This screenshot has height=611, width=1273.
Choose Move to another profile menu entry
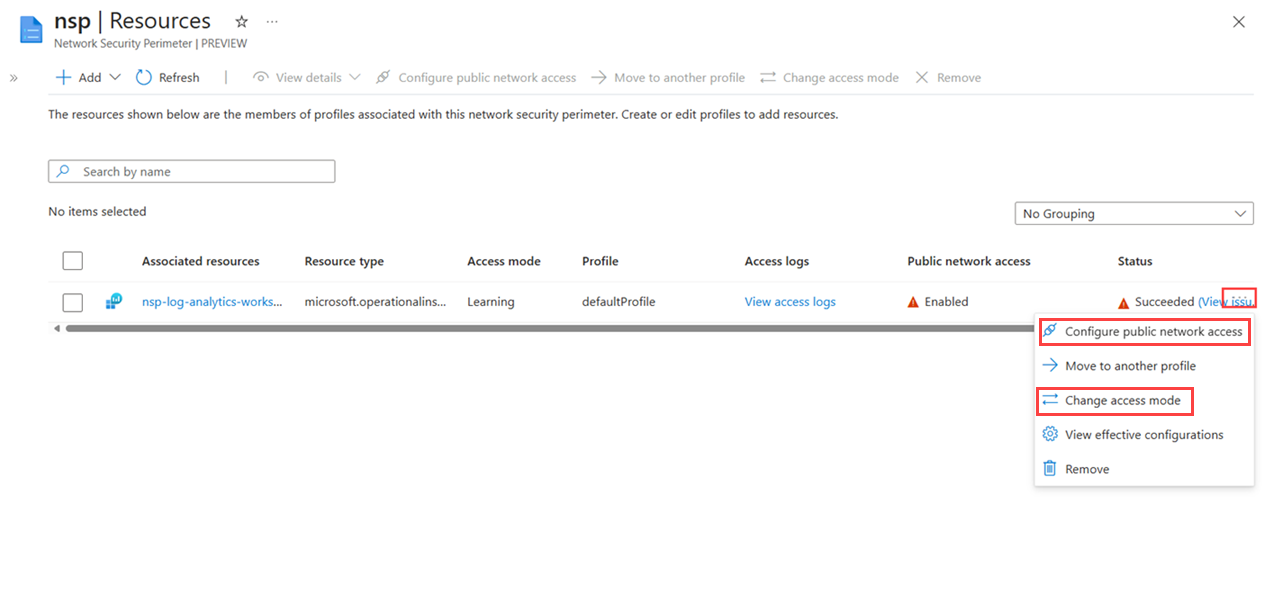click(1130, 366)
